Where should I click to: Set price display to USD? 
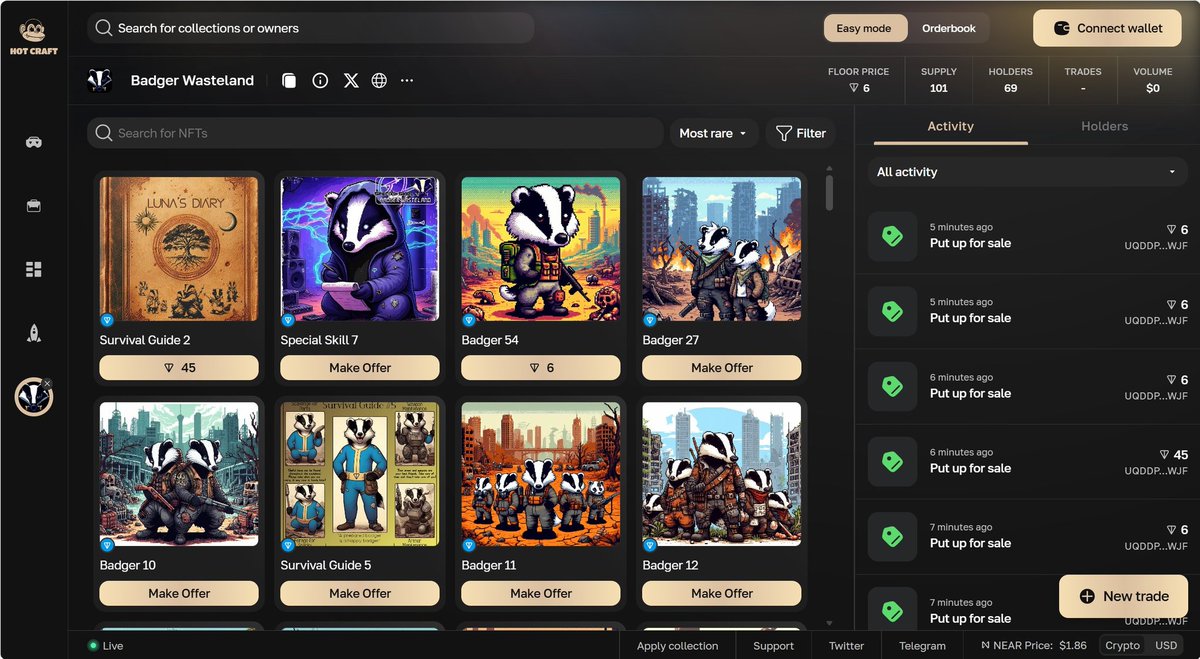click(x=1166, y=645)
